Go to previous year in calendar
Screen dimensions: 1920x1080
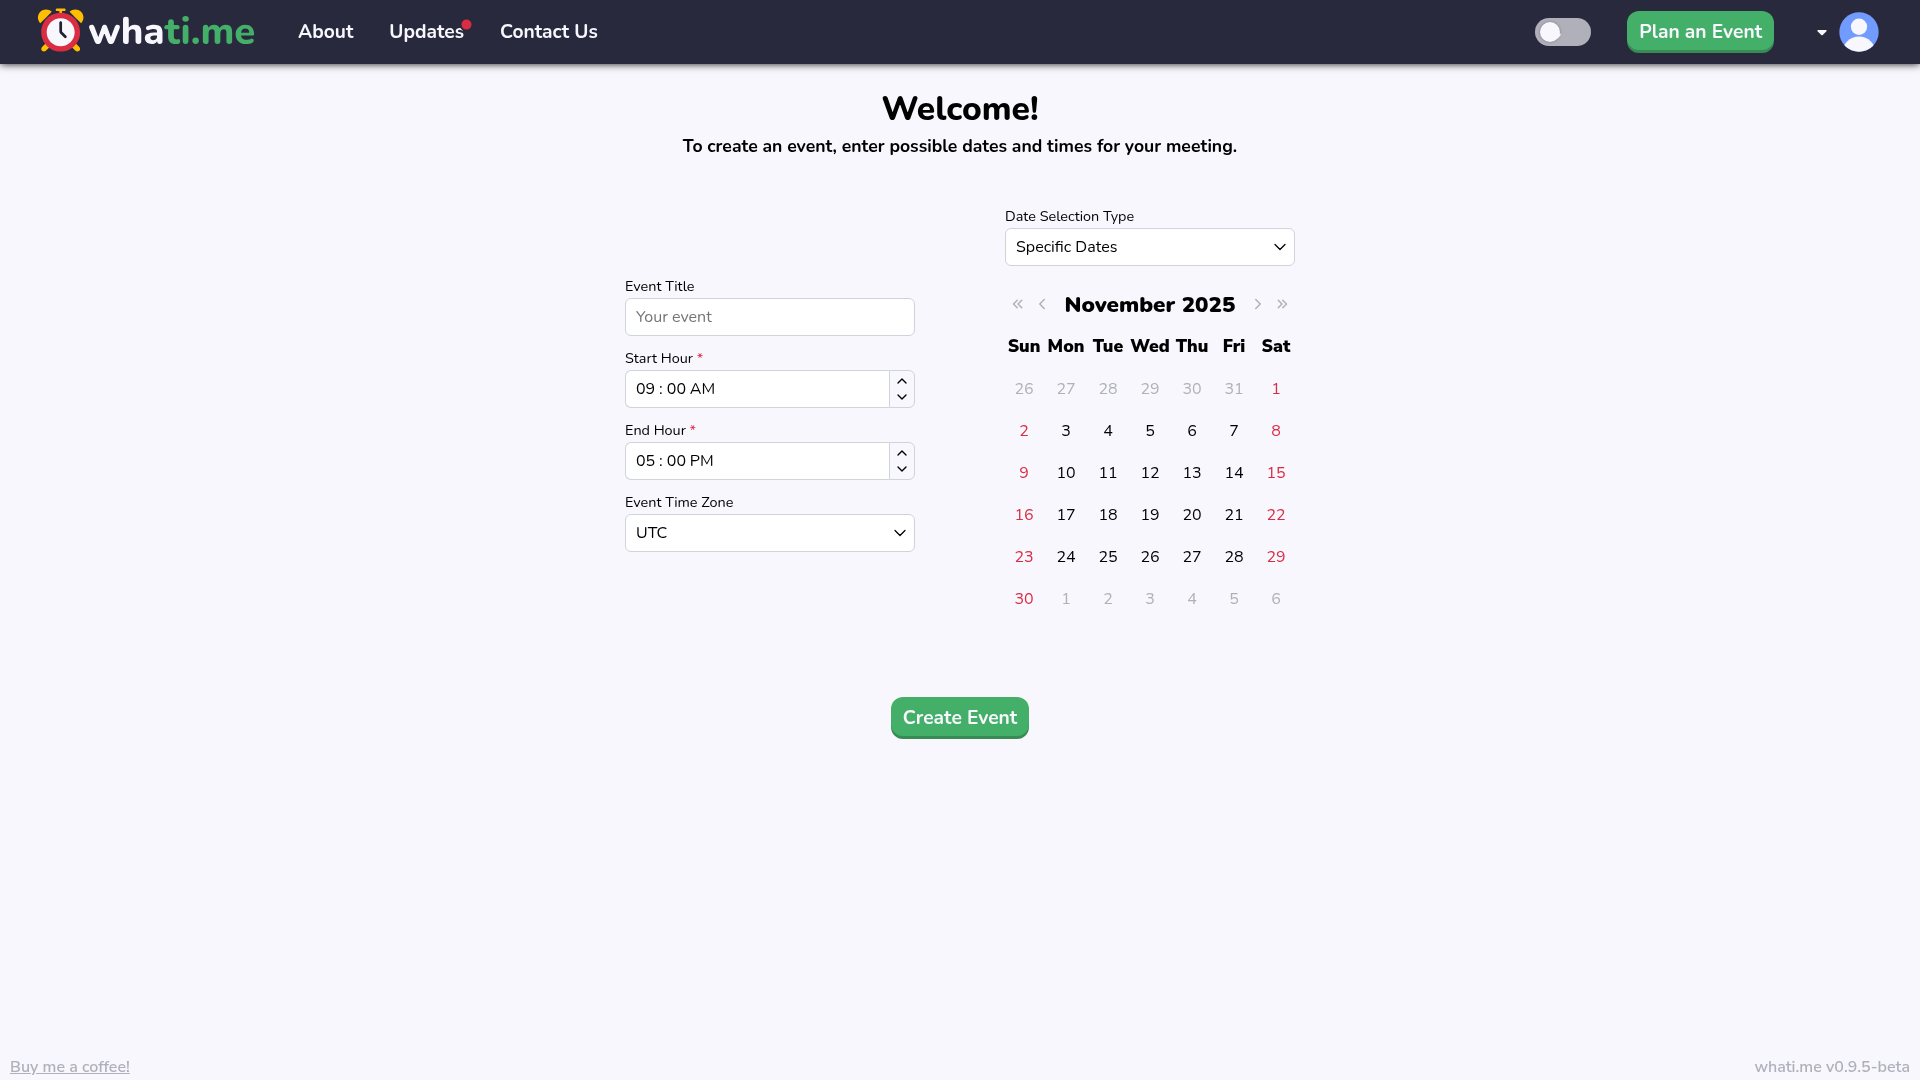[1017, 304]
